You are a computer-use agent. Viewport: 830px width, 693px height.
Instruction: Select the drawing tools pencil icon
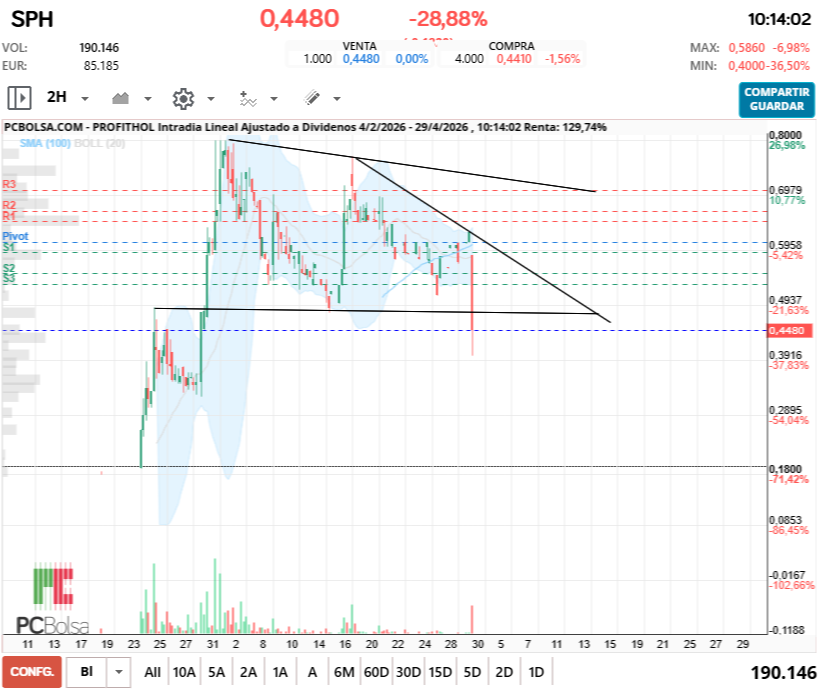coord(310,97)
